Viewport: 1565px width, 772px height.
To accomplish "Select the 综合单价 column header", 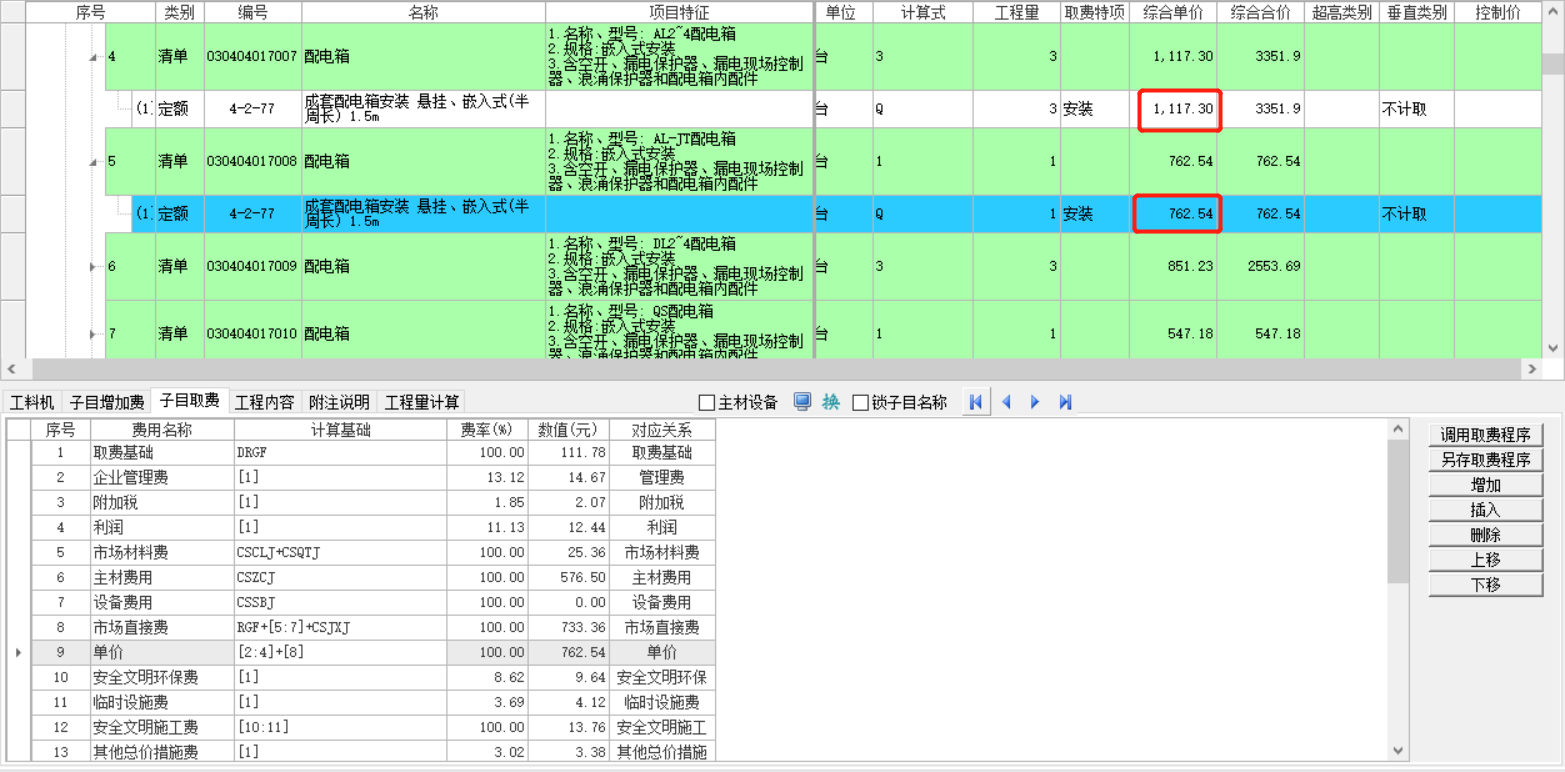I will [1173, 12].
